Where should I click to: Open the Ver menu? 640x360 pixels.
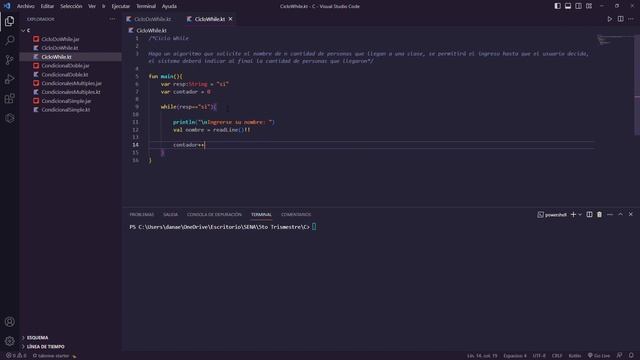coord(92,6)
